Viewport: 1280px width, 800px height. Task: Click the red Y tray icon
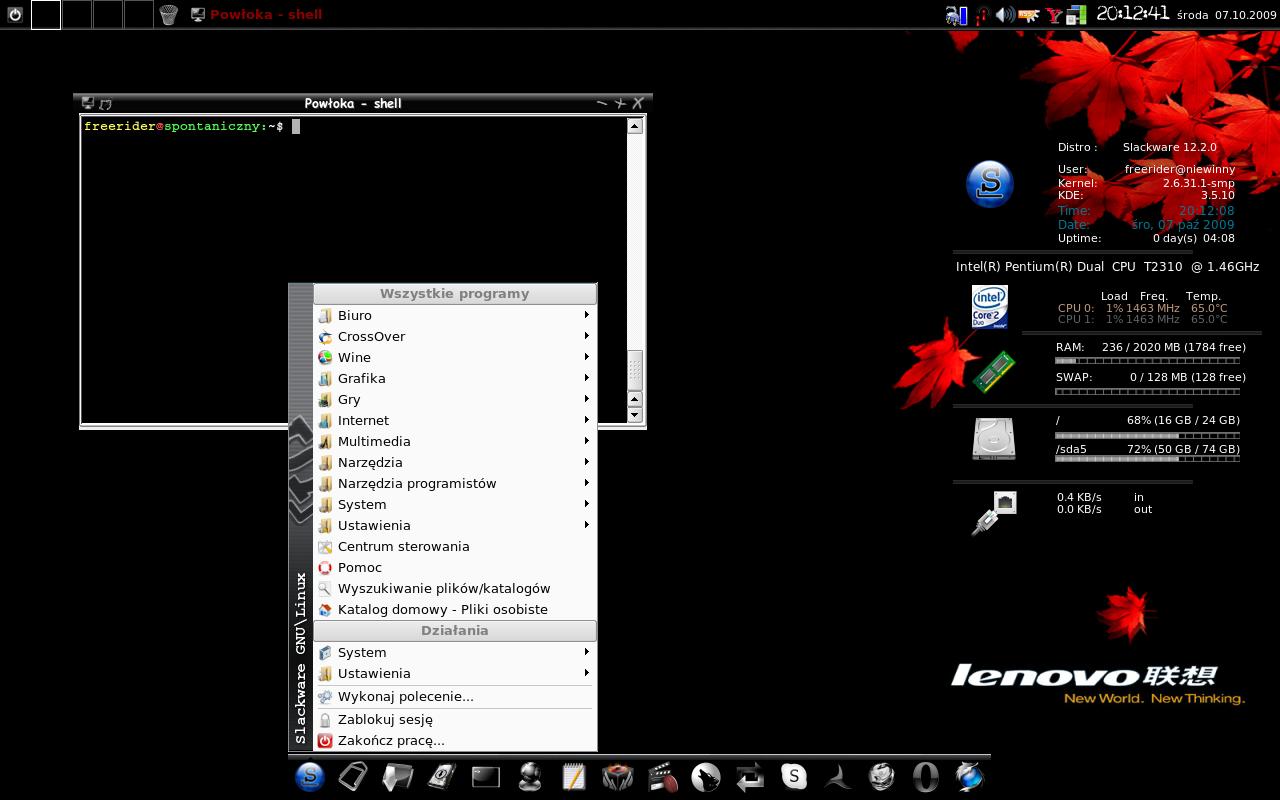pyautogui.click(x=1053, y=15)
